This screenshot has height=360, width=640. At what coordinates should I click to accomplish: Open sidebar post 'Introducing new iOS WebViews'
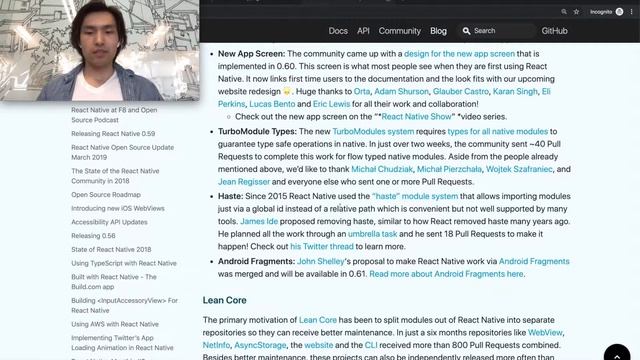[x=118, y=209]
